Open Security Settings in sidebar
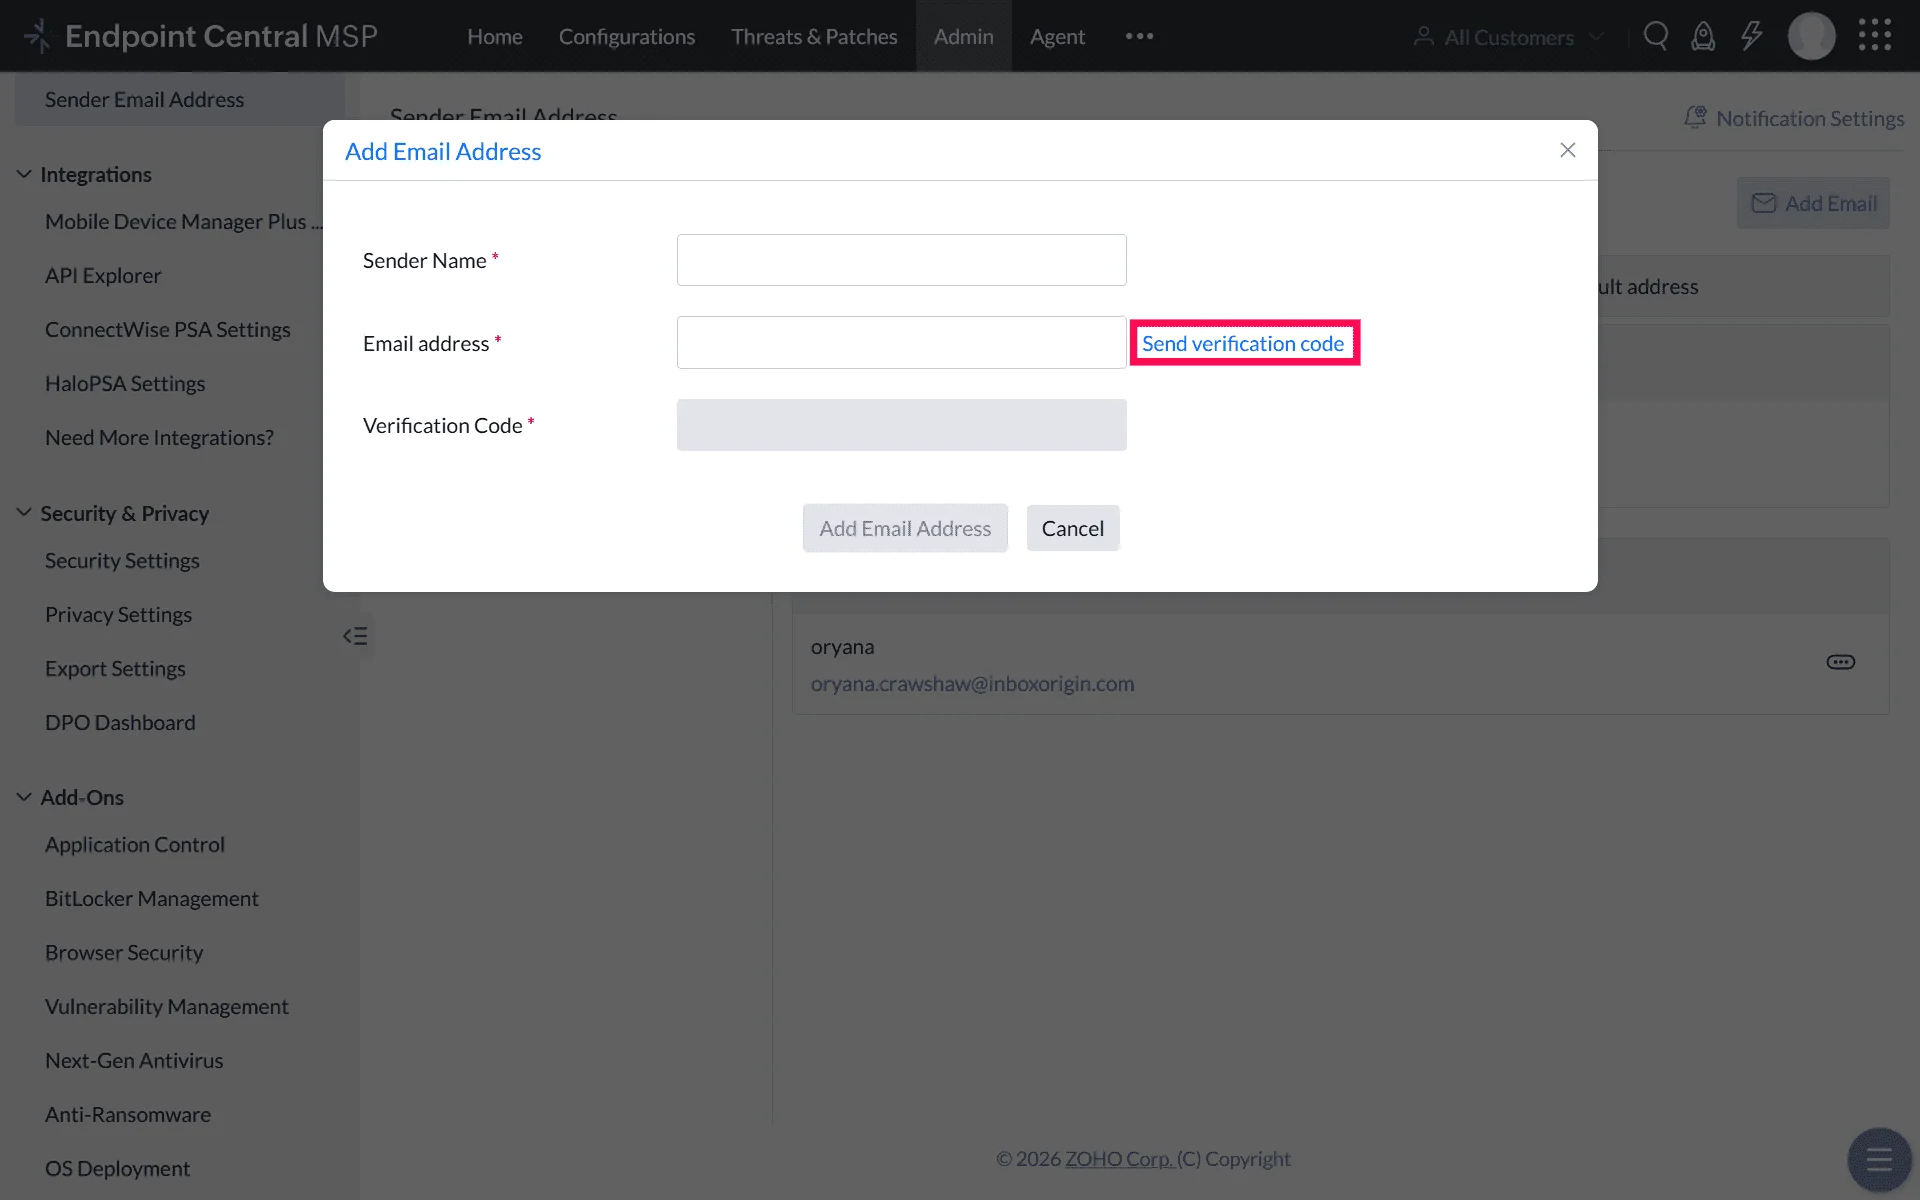1920x1200 pixels. click(122, 561)
